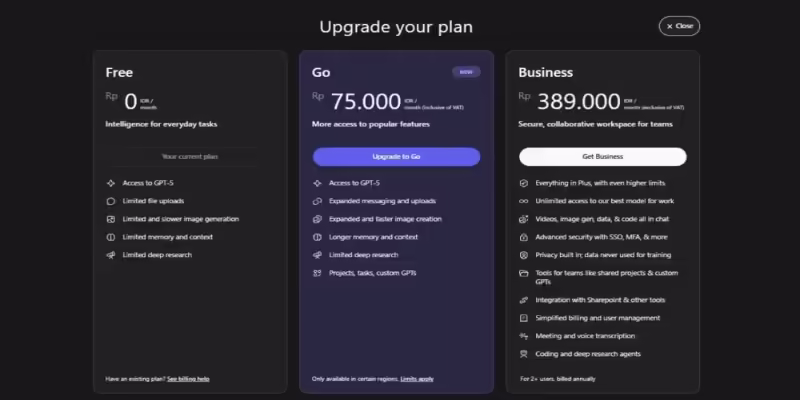
Task: Click the Limited file uploads icon
Action: pos(111,201)
